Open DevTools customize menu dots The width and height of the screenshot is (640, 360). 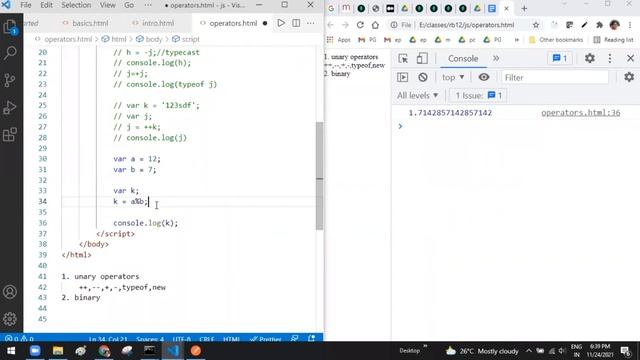[610, 58]
